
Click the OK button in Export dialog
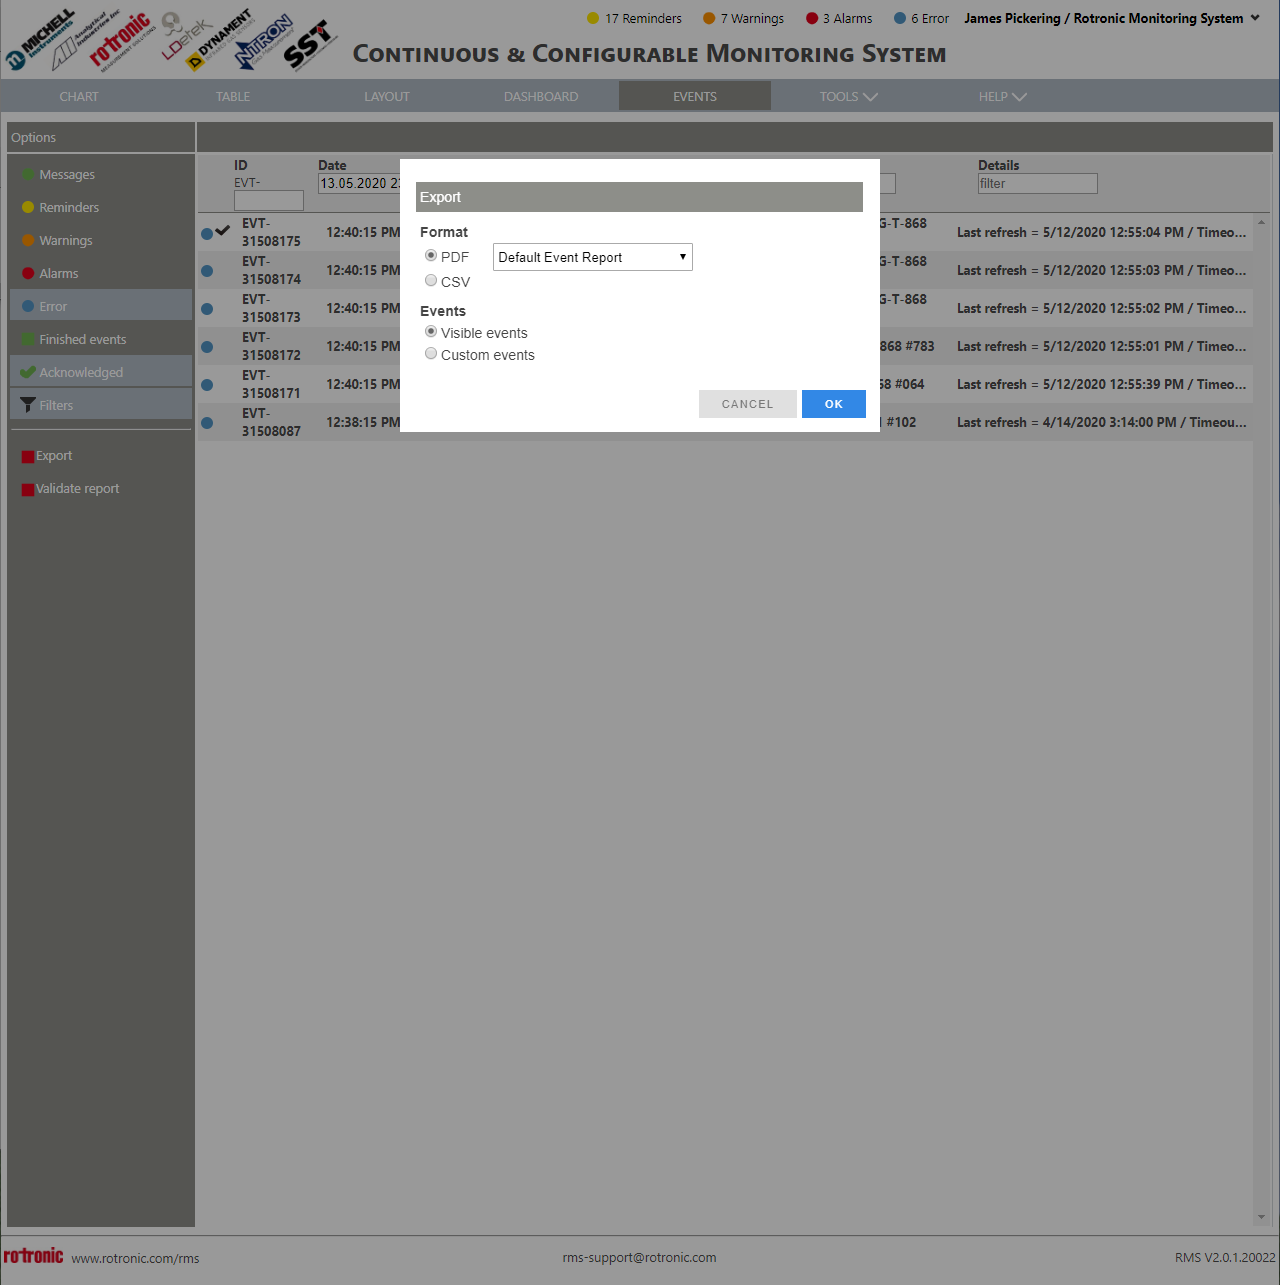[x=834, y=404]
